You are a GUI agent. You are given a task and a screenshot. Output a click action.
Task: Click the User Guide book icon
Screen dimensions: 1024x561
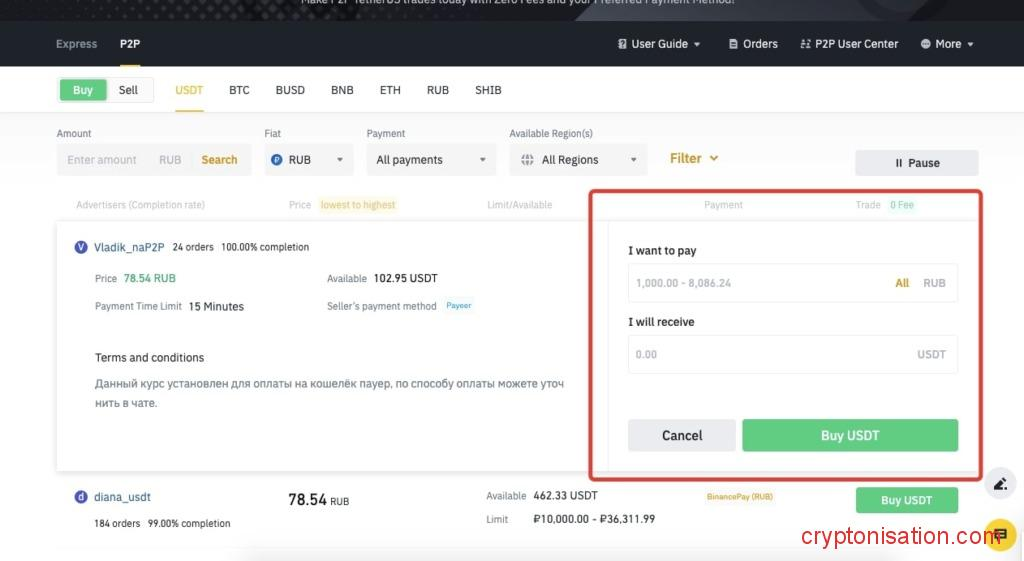[621, 44]
